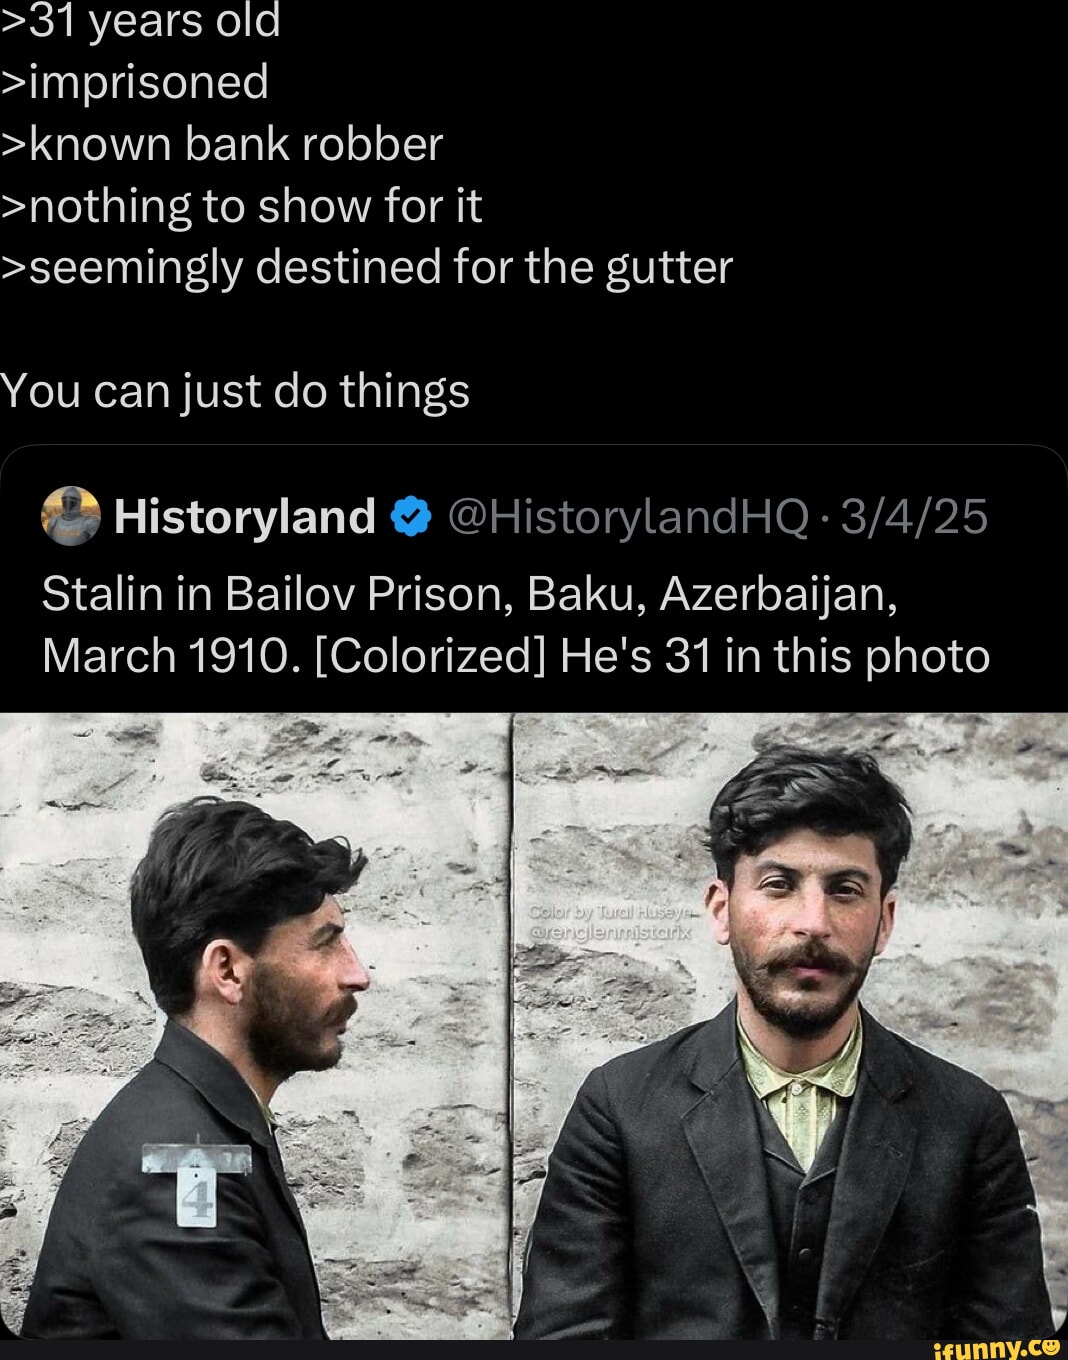The height and width of the screenshot is (1360, 1068).
Task: Select the '>seemingly destined for the gutter' line
Action: (367, 268)
